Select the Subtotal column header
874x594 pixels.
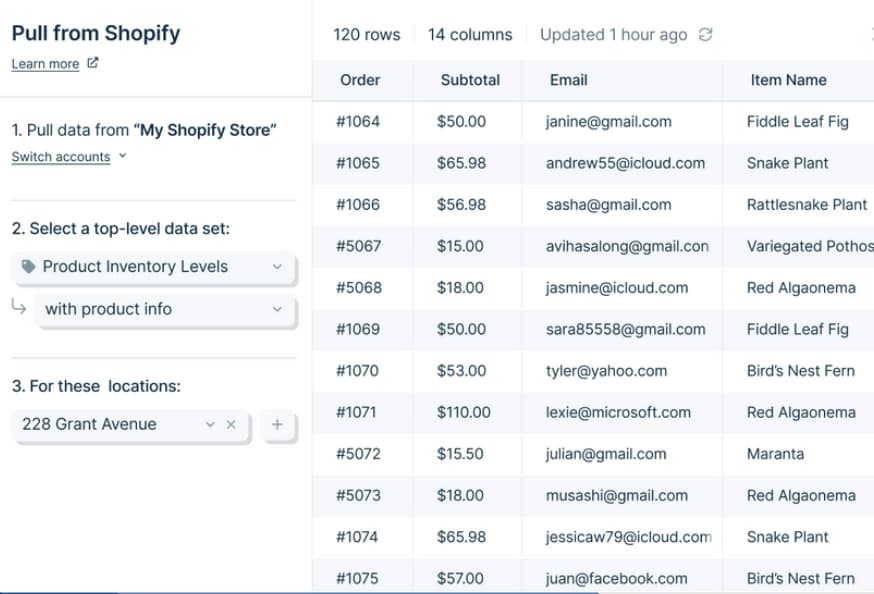[469, 80]
